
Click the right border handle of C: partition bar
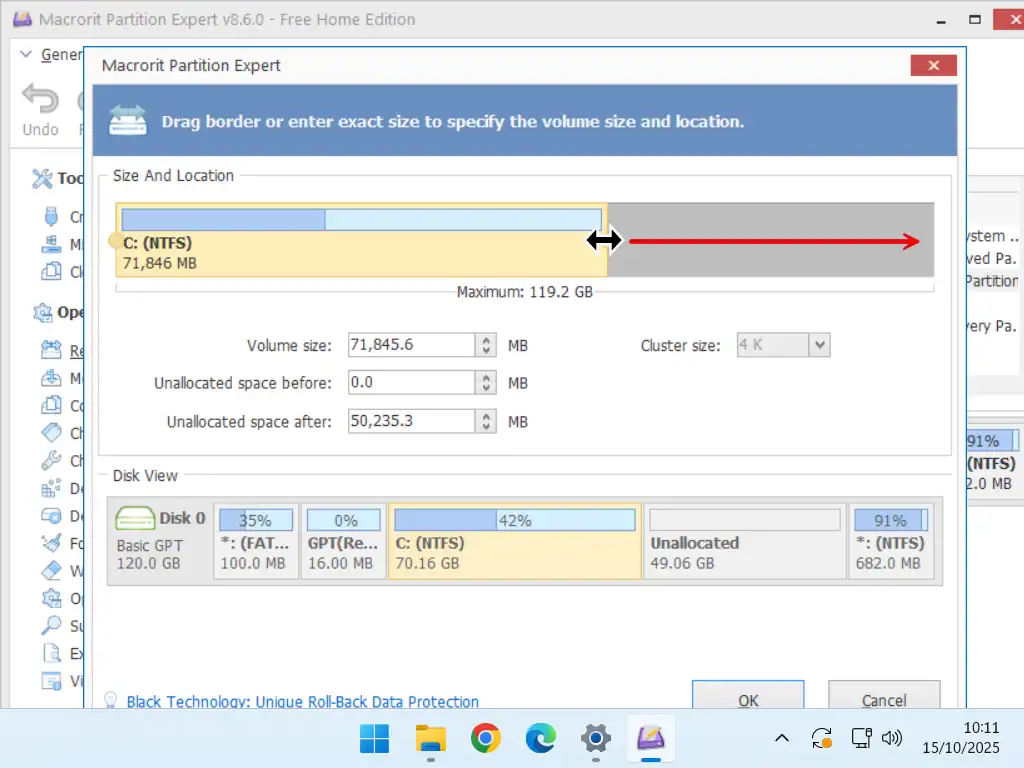[605, 240]
